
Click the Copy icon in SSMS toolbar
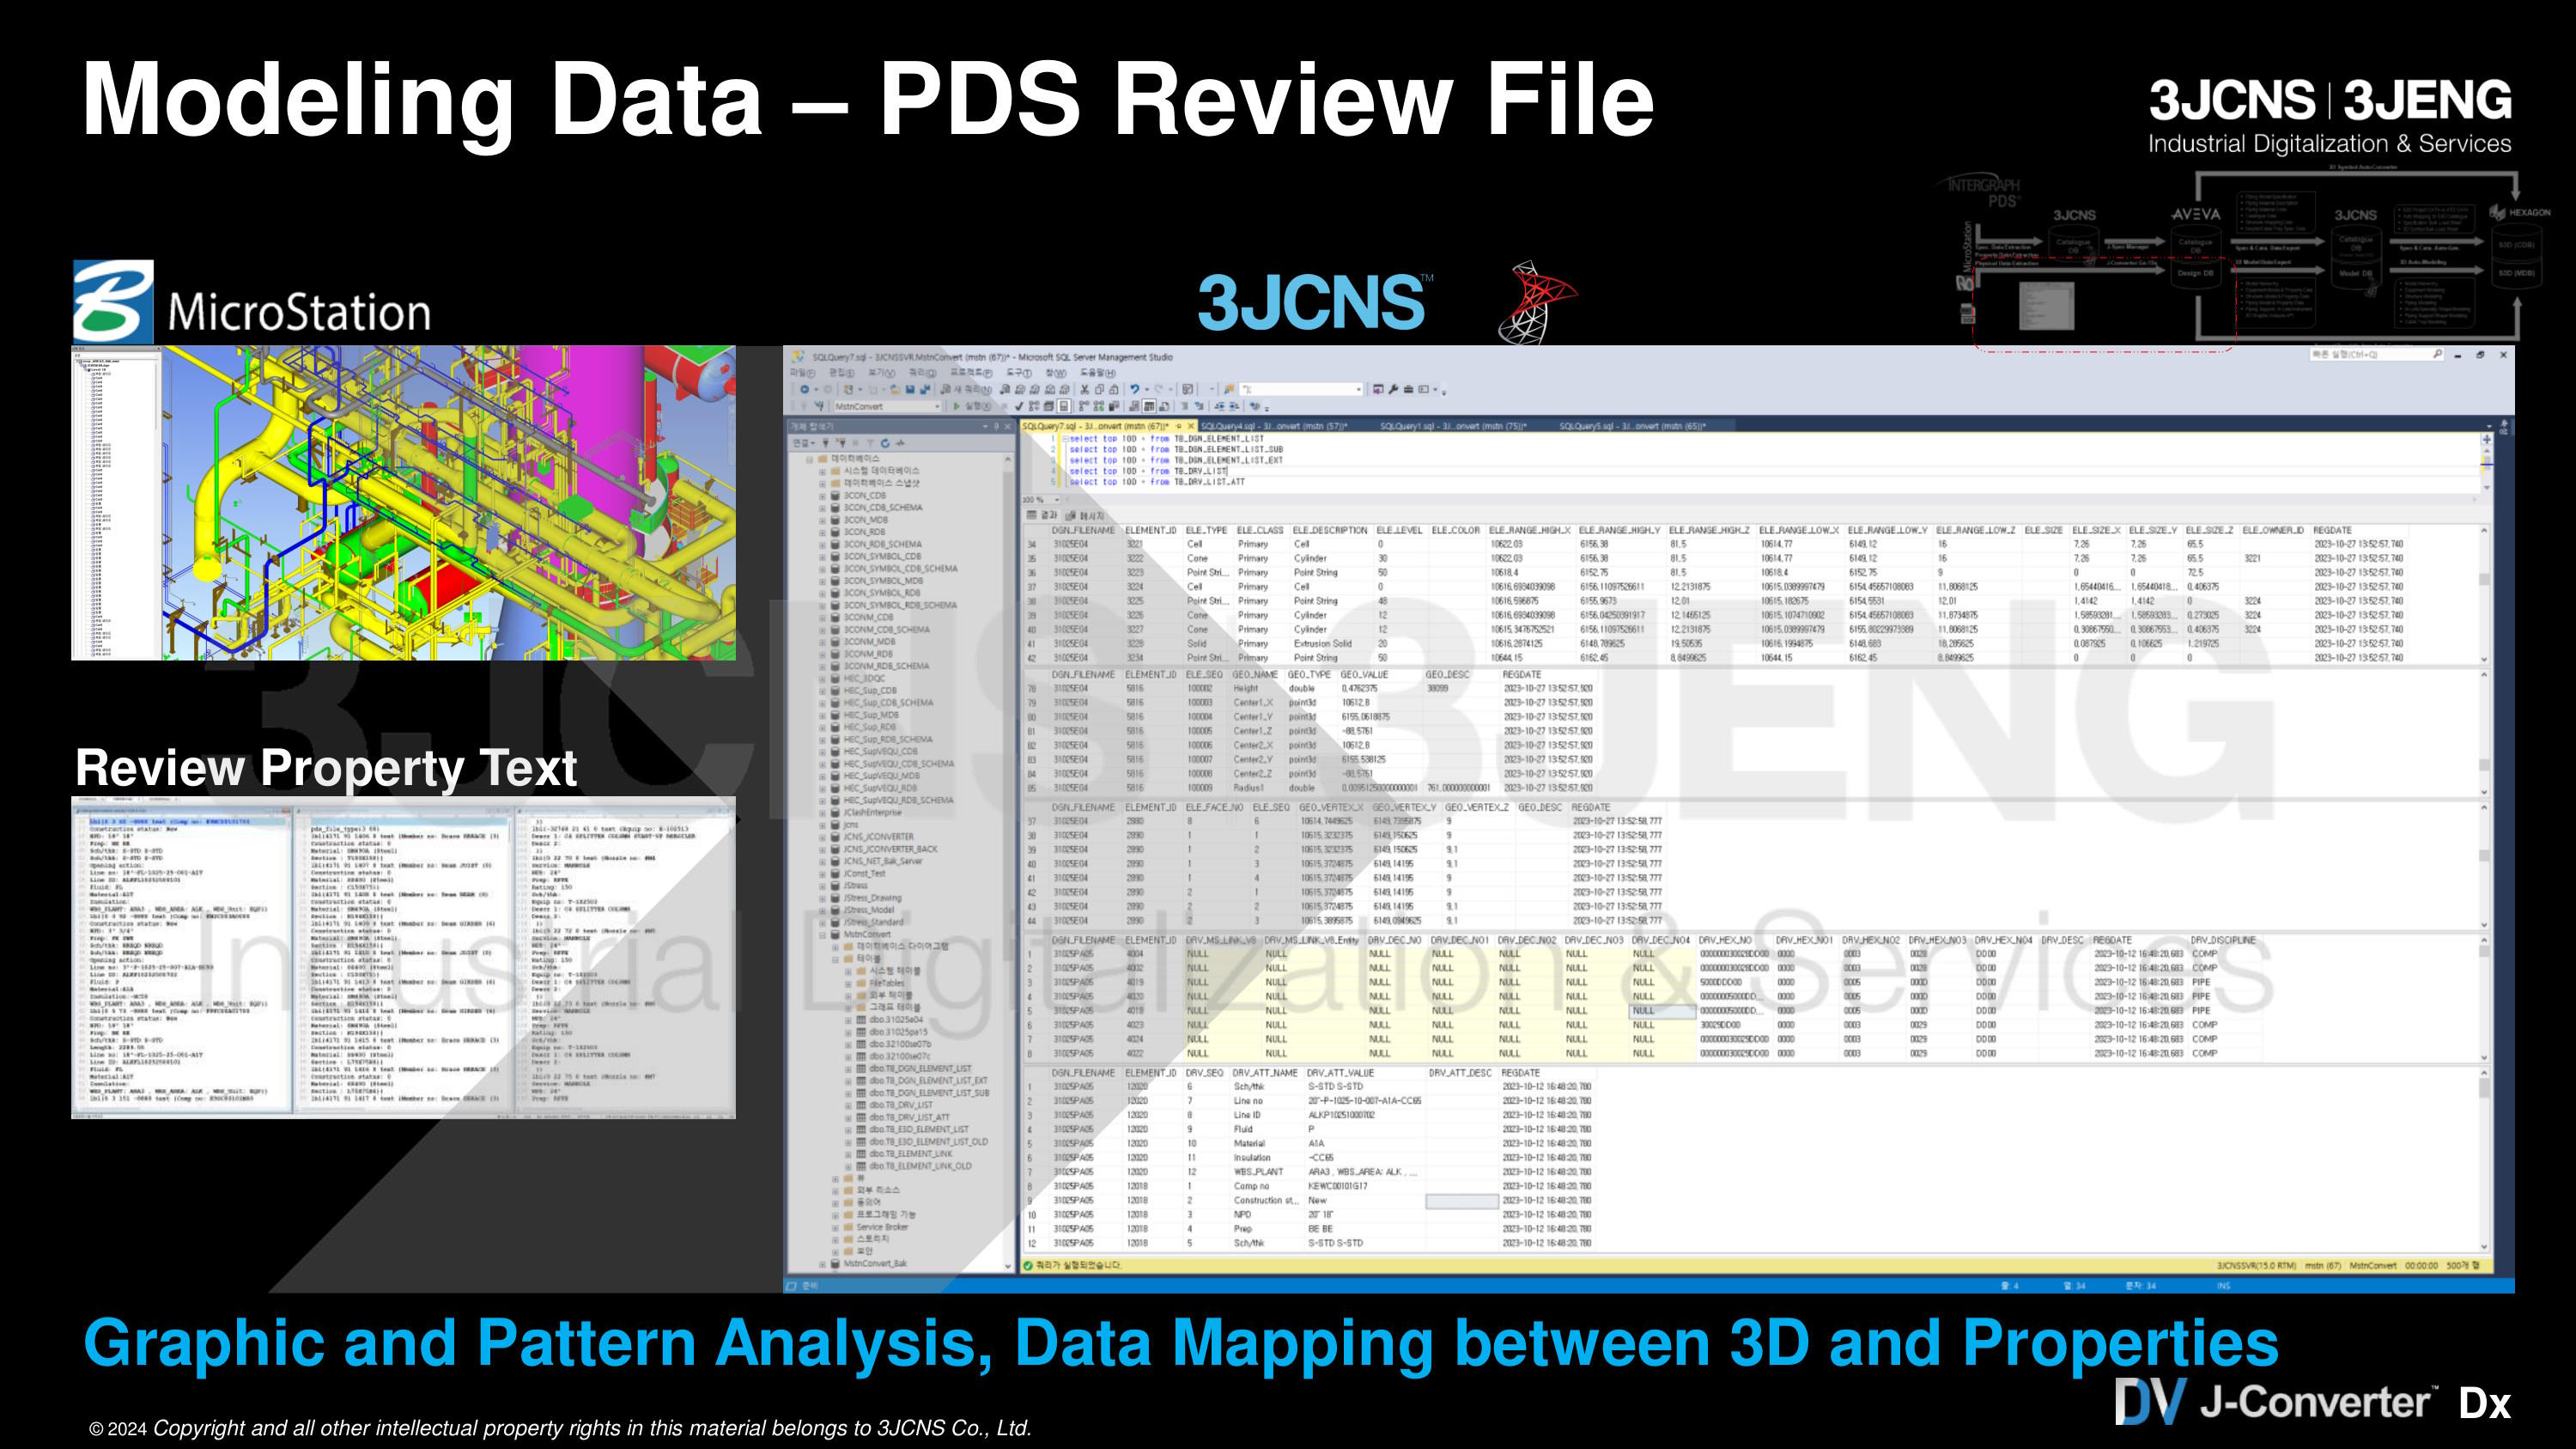click(1099, 390)
